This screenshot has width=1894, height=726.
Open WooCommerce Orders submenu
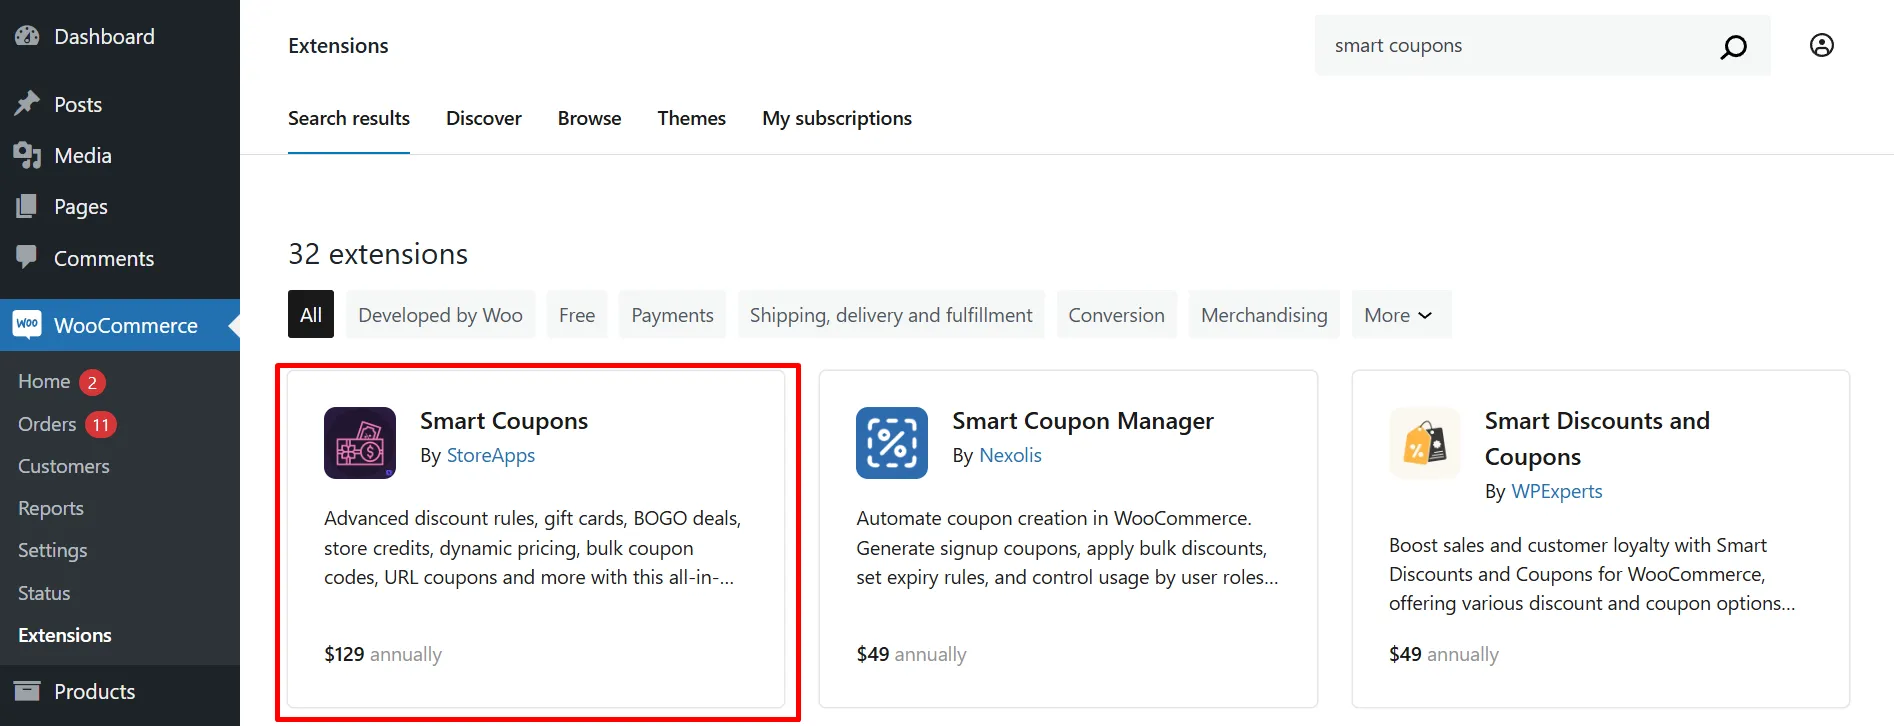click(47, 424)
